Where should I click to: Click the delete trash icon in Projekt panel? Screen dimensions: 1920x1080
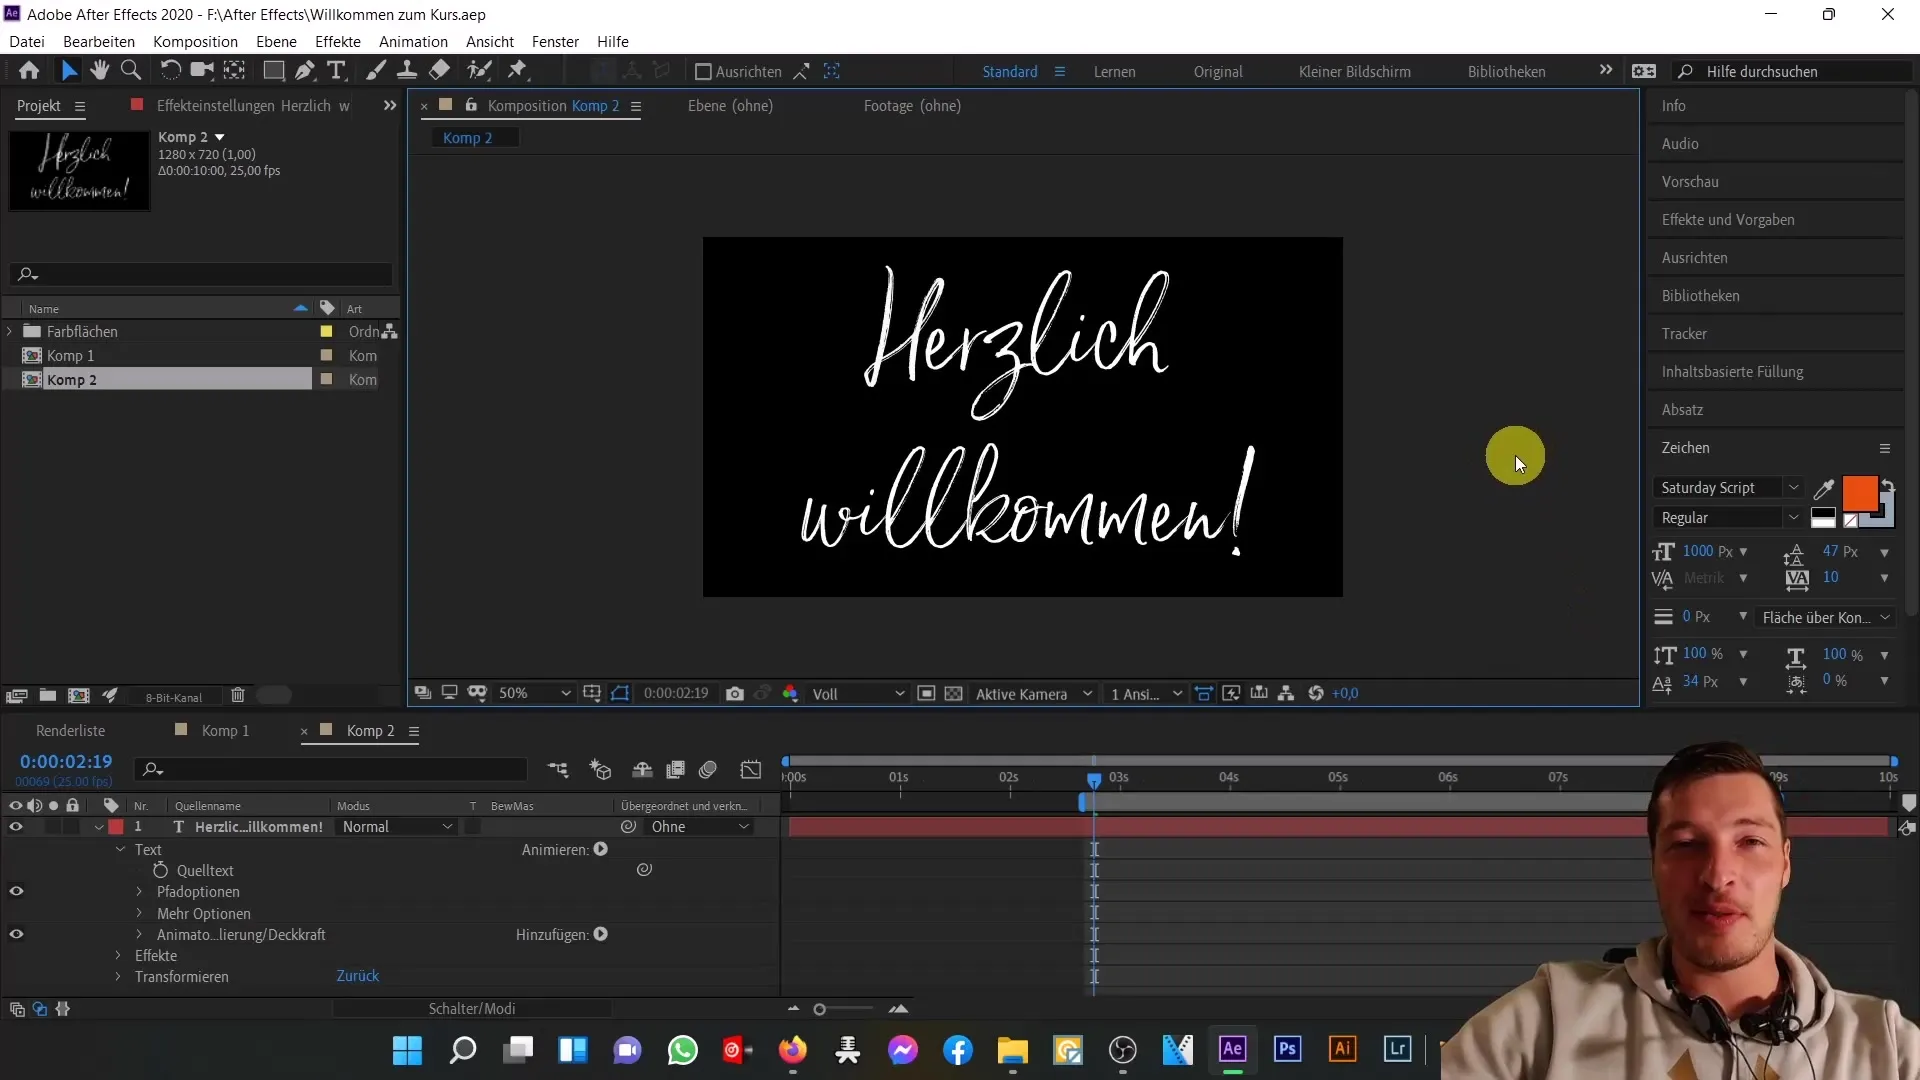tap(238, 696)
